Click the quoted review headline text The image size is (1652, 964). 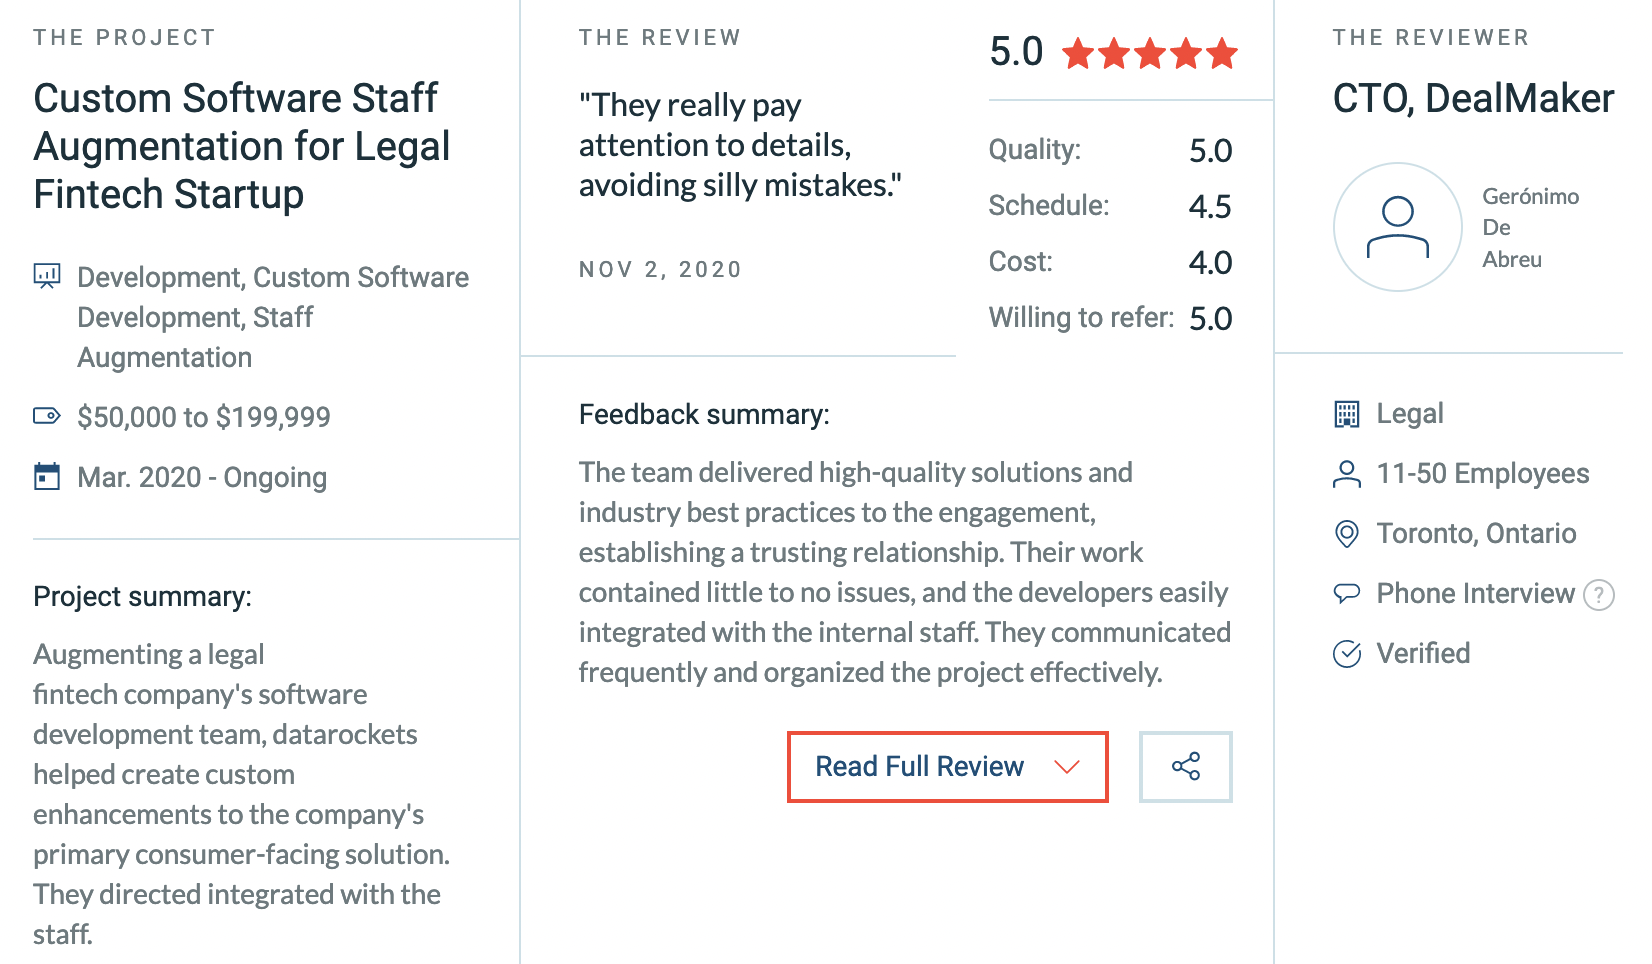click(x=739, y=145)
